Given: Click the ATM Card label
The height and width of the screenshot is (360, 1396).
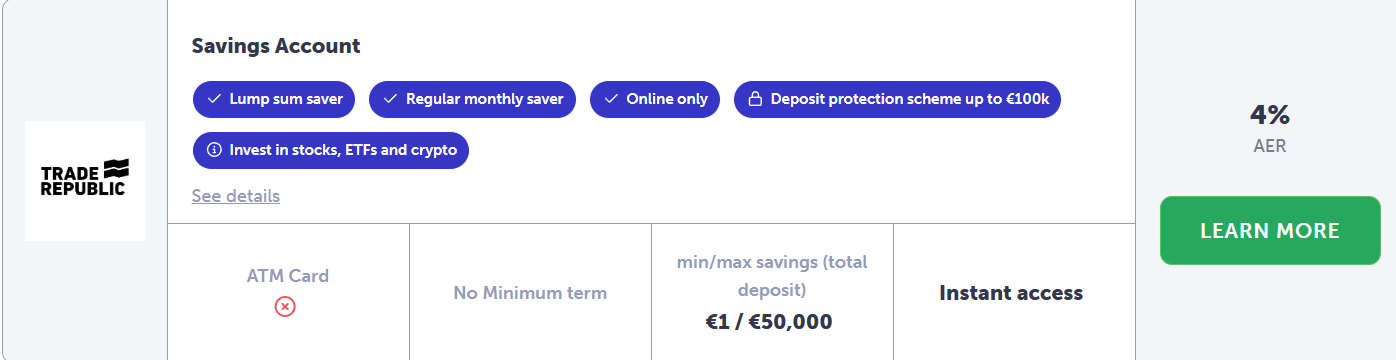Looking at the screenshot, I should [288, 276].
